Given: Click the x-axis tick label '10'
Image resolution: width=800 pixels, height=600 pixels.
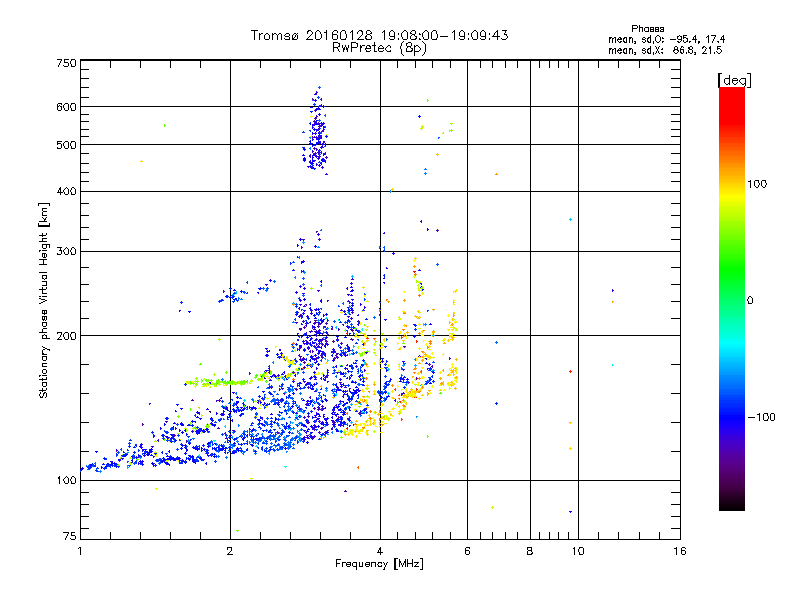Looking at the screenshot, I should coord(578,551).
